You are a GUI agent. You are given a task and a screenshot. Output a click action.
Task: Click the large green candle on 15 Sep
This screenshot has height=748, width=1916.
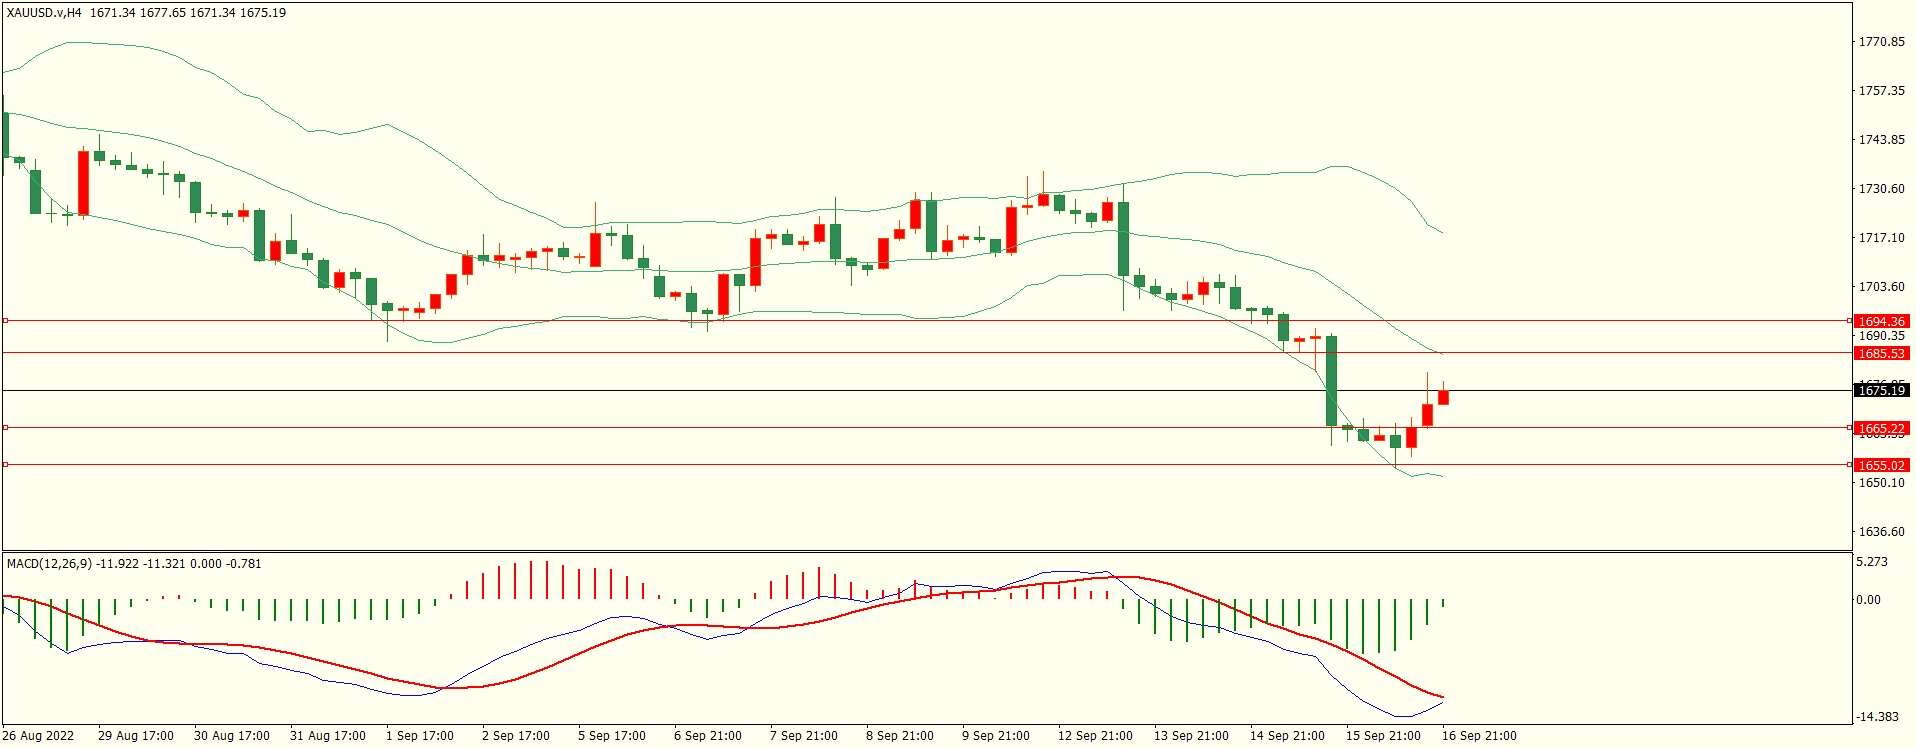1331,380
